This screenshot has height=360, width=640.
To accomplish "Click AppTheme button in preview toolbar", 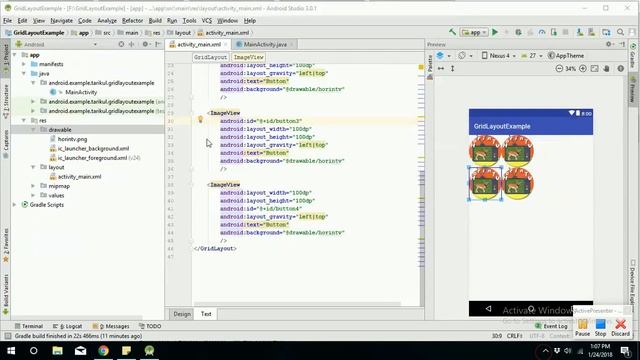I will point(566,56).
